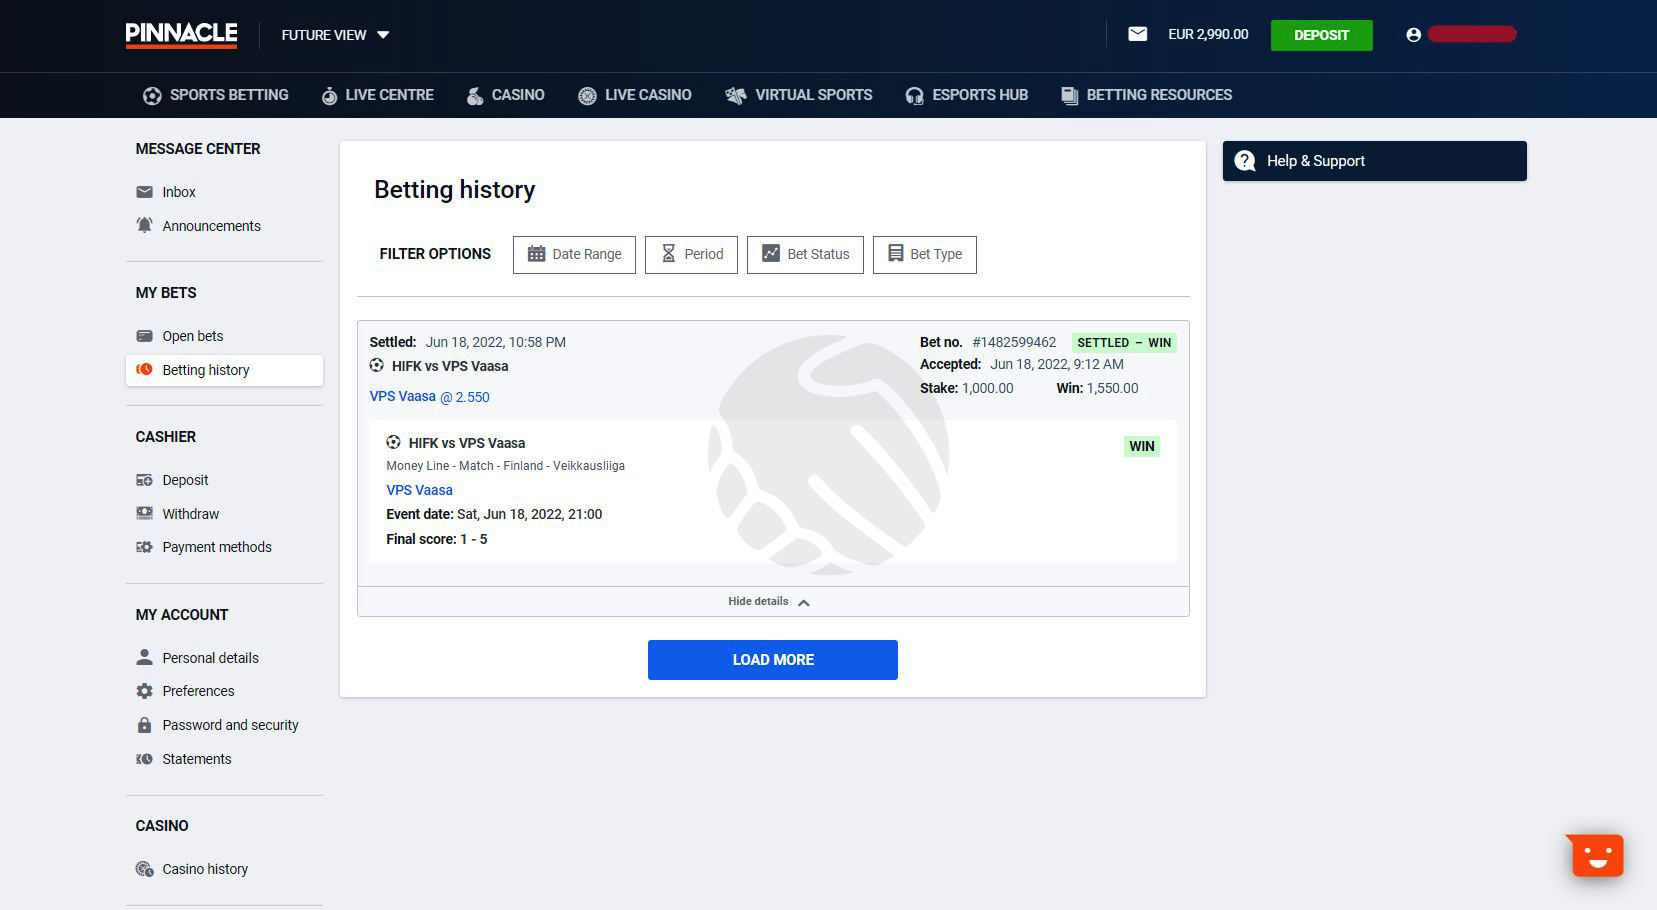Click the Virtual Sports icon
1657x910 pixels.
(x=736, y=96)
